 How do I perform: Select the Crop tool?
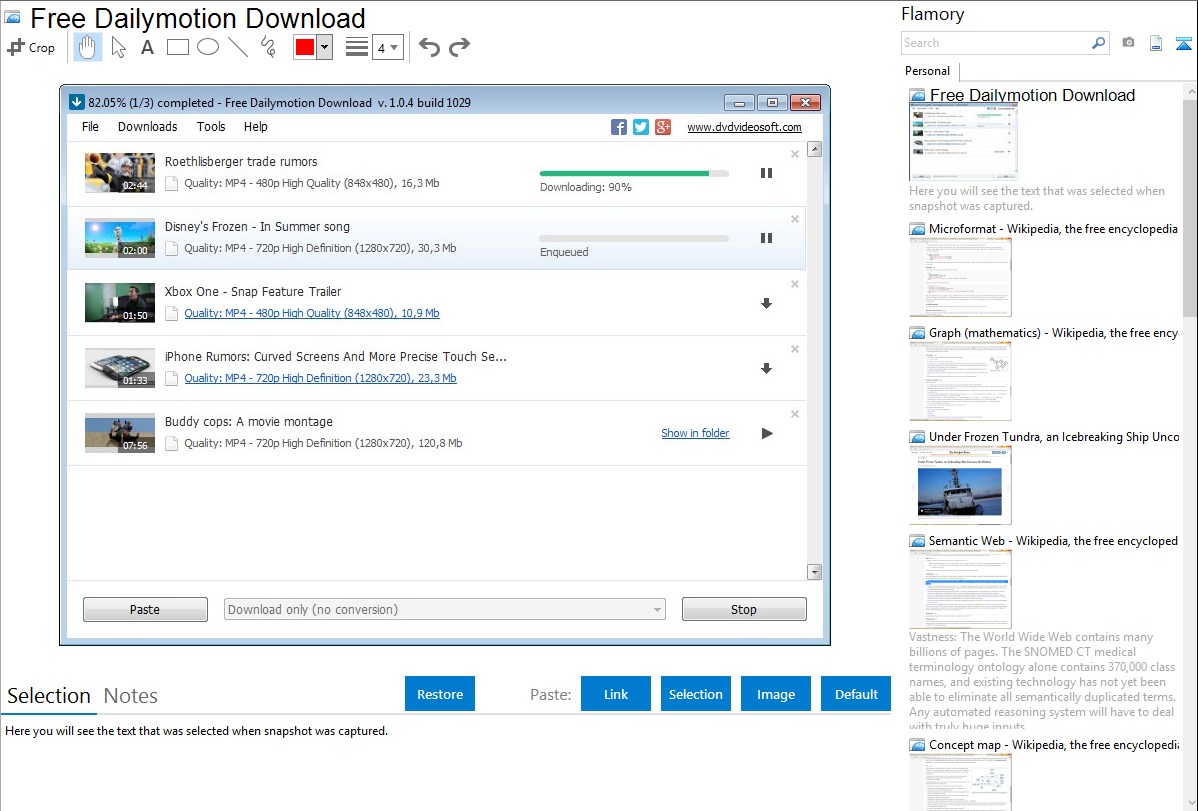[31, 47]
